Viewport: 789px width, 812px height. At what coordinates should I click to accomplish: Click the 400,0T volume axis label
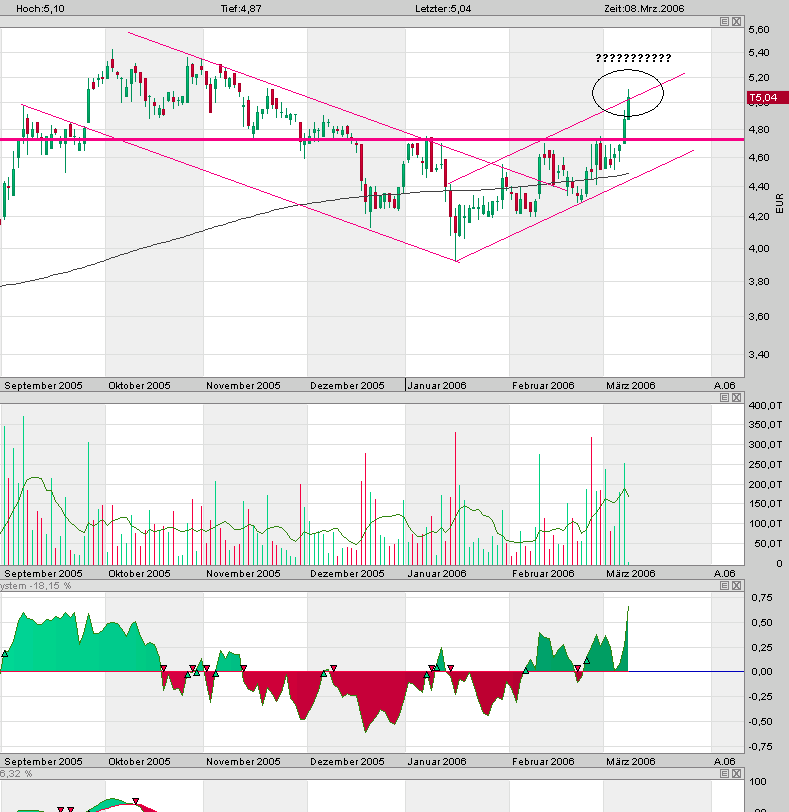click(x=765, y=405)
